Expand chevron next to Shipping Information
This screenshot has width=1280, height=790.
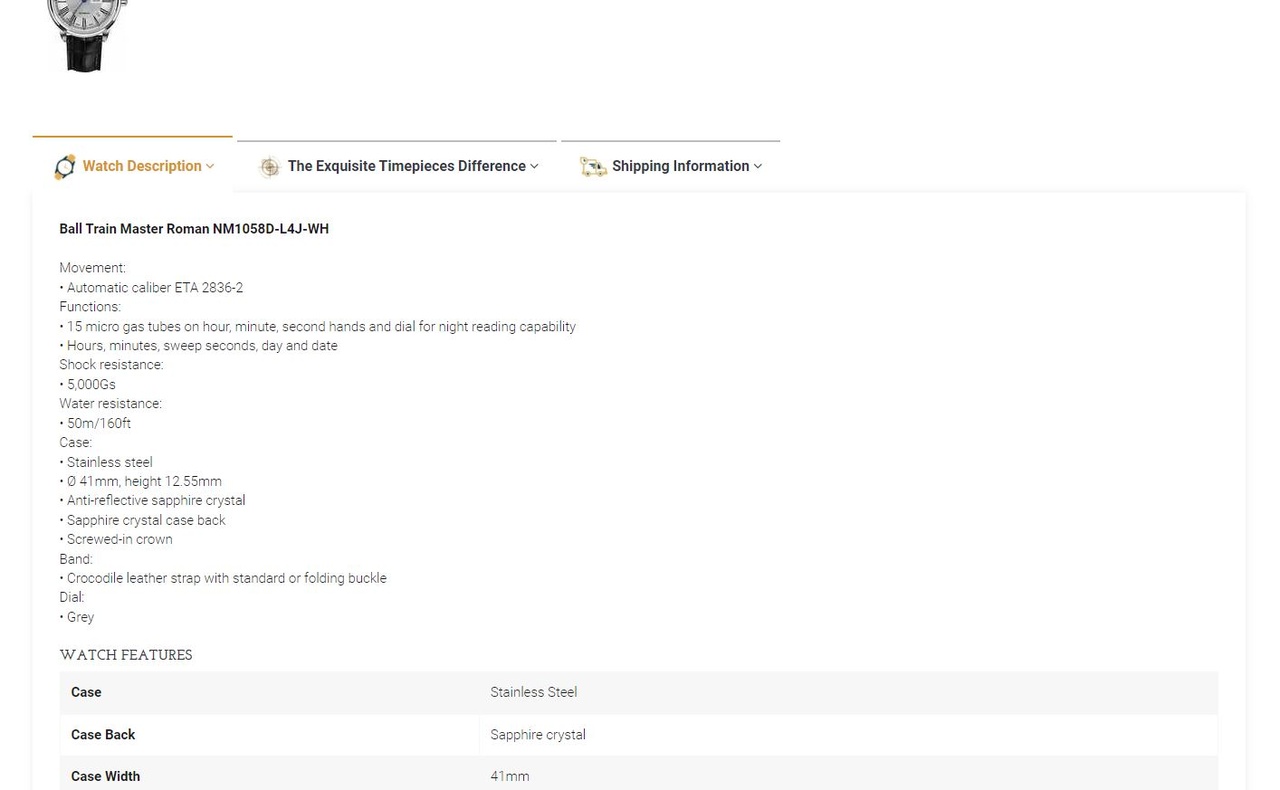click(758, 167)
